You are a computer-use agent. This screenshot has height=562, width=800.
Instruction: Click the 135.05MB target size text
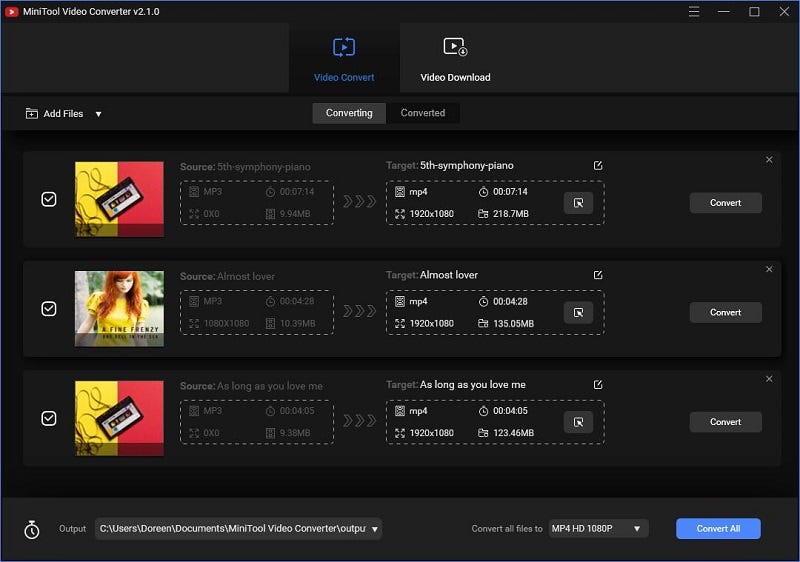(513, 323)
